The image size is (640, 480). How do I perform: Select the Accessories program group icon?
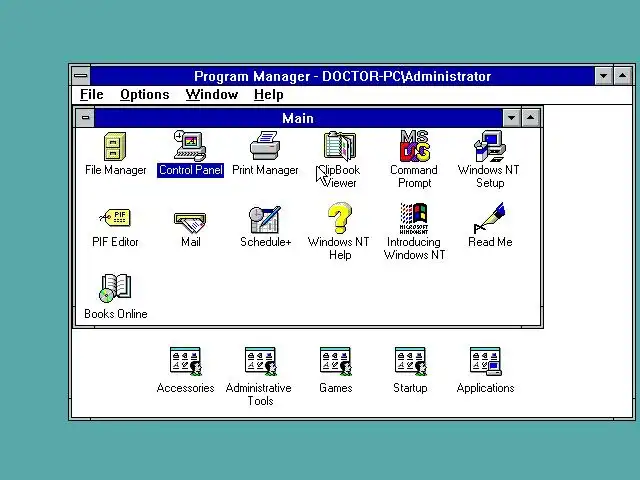pos(186,362)
